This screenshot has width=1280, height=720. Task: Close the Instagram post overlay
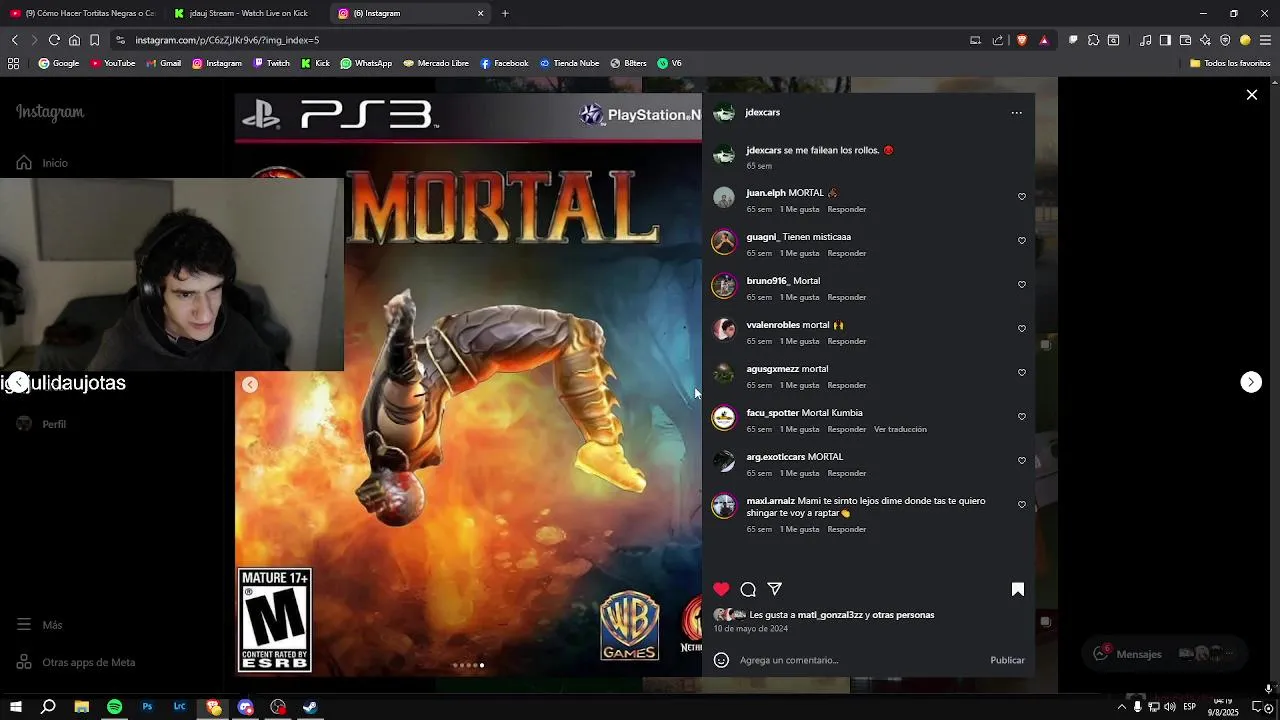click(1252, 95)
